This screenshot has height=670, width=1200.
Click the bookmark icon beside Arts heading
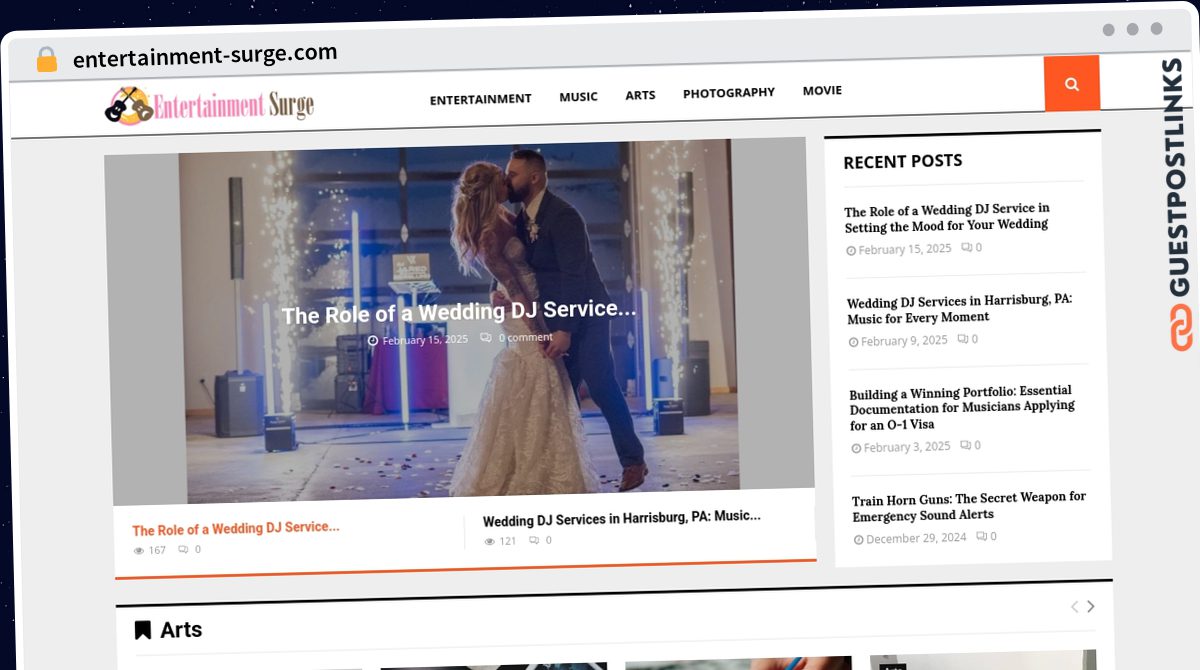[143, 630]
